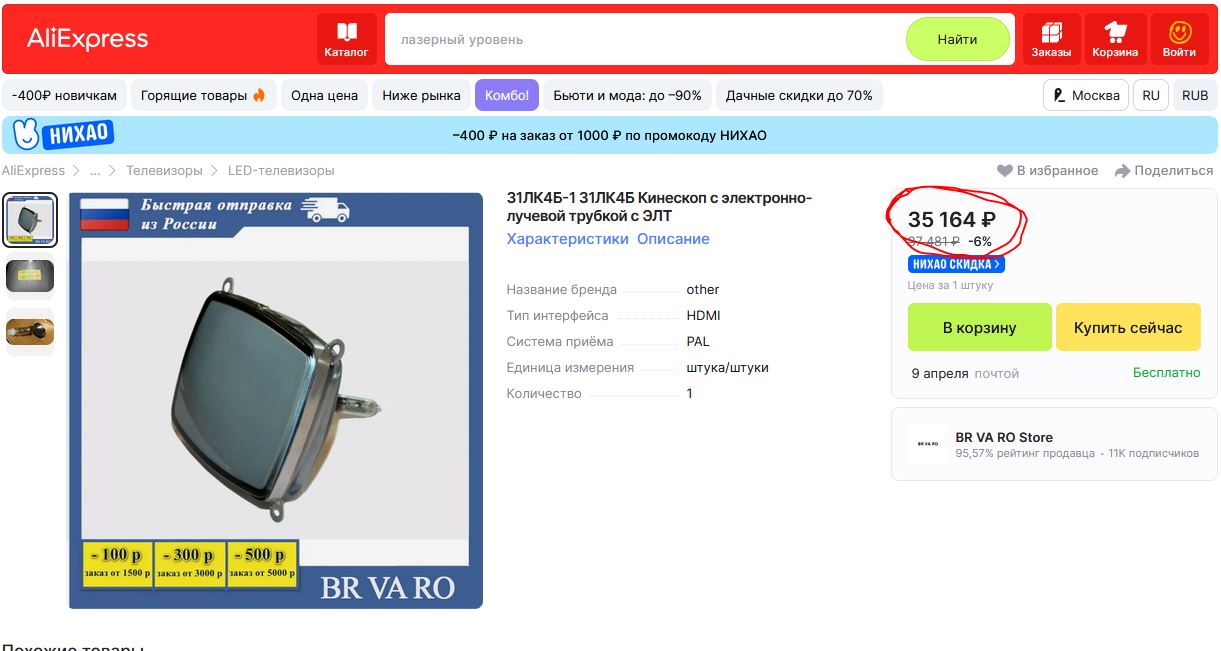Open the Заказы box icon
Image resolution: width=1221 pixels, height=651 pixels.
point(1051,31)
